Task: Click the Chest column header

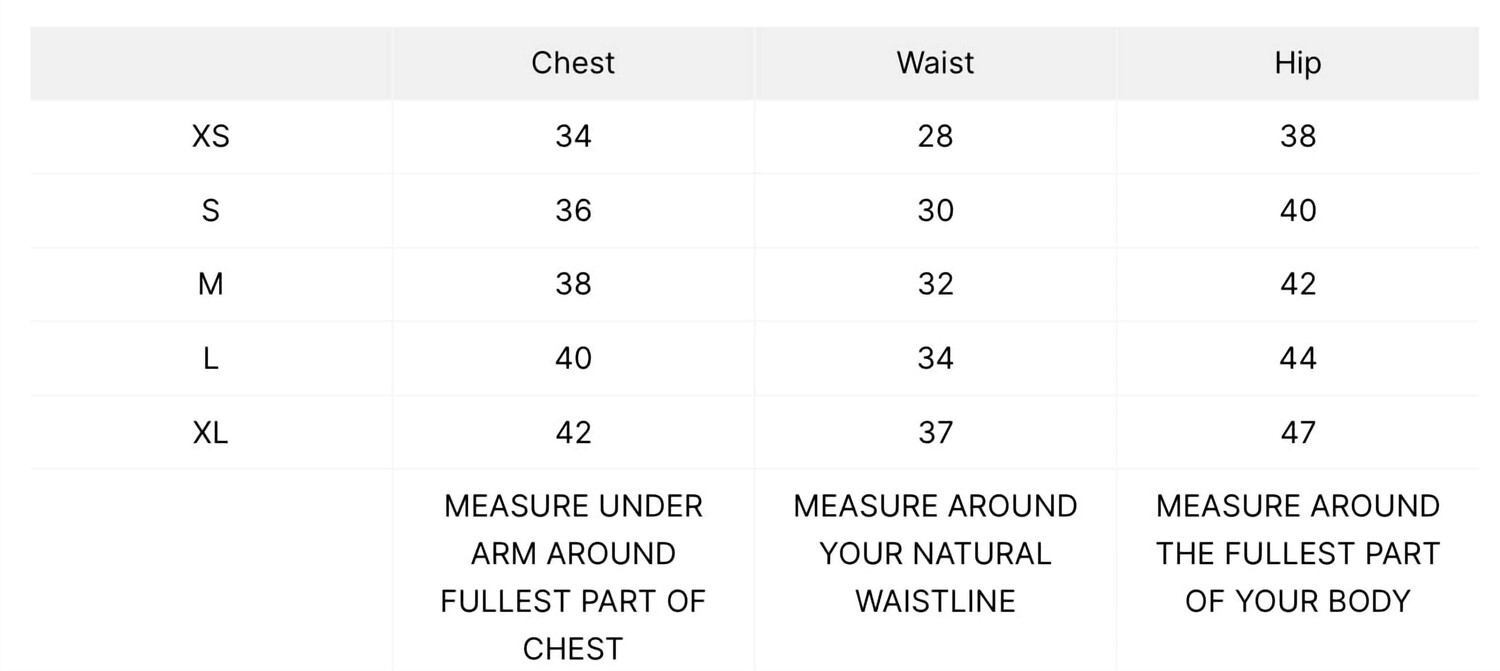Action: pos(573,63)
